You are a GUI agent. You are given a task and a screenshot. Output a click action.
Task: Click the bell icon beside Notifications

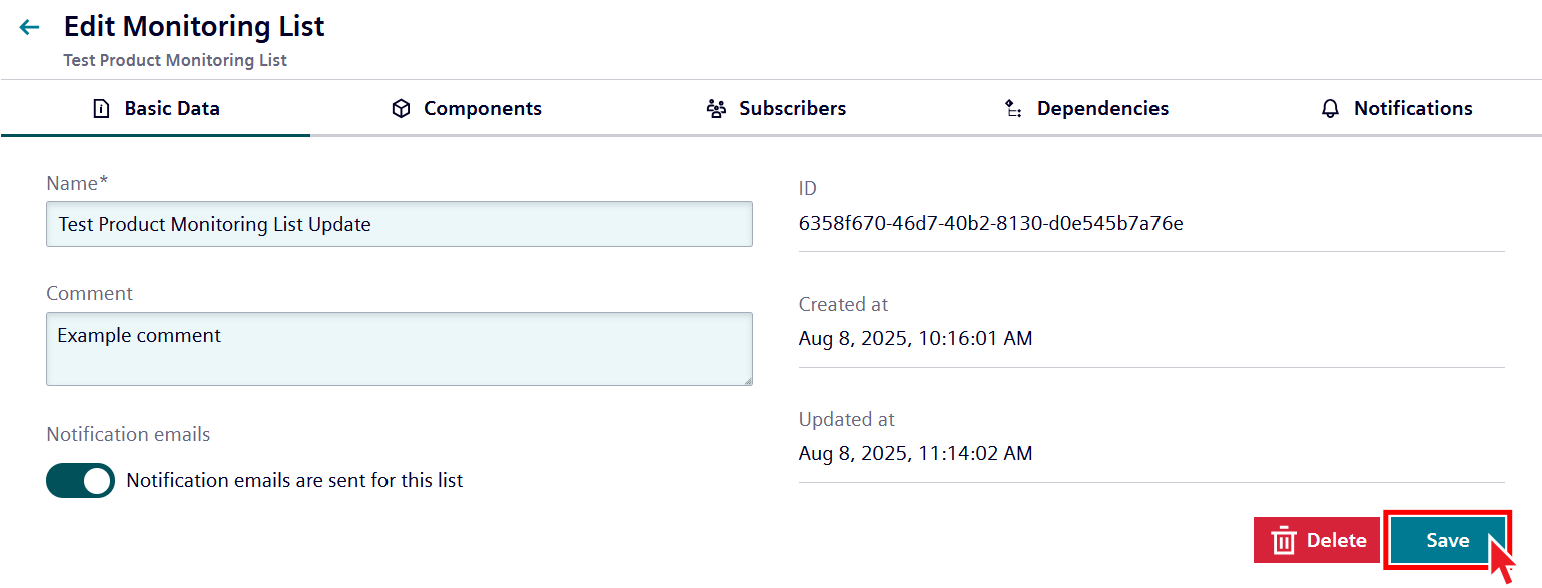[1330, 109]
